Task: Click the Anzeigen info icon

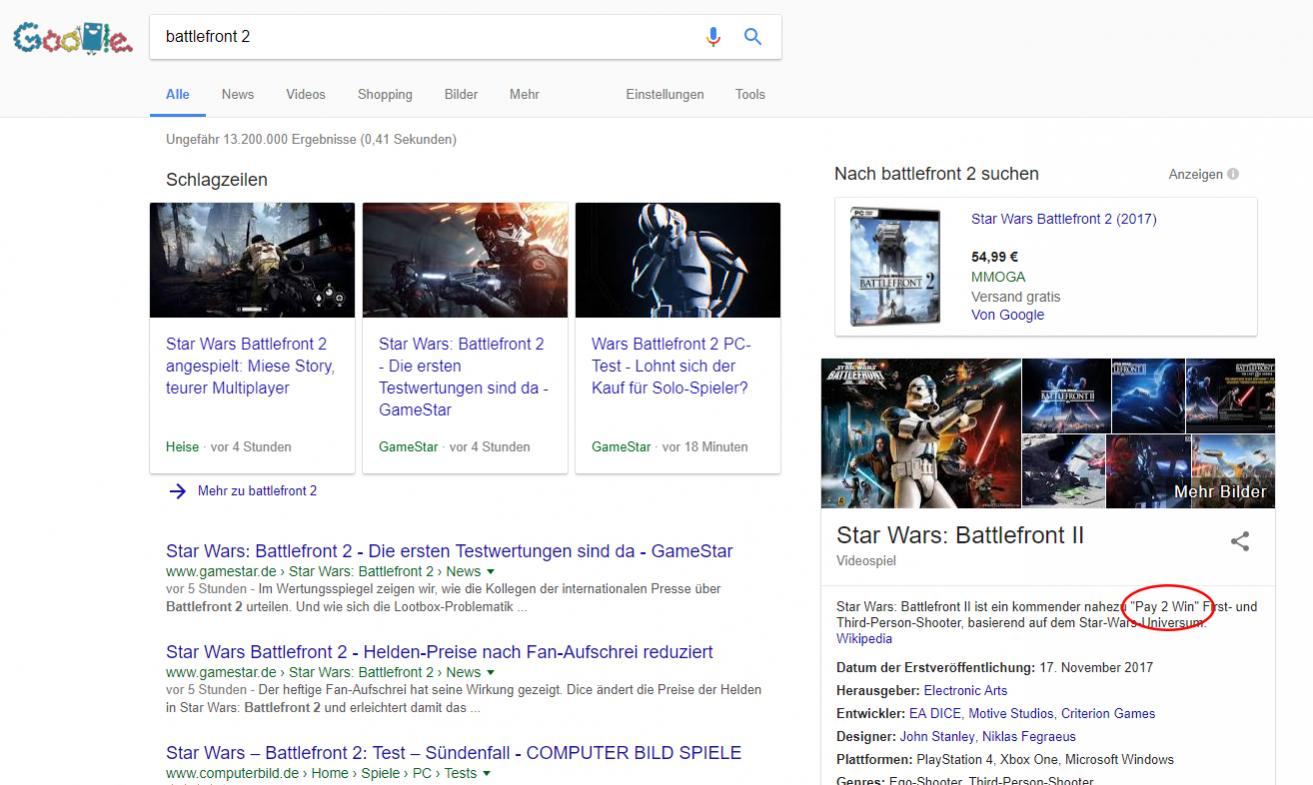Action: click(1233, 174)
